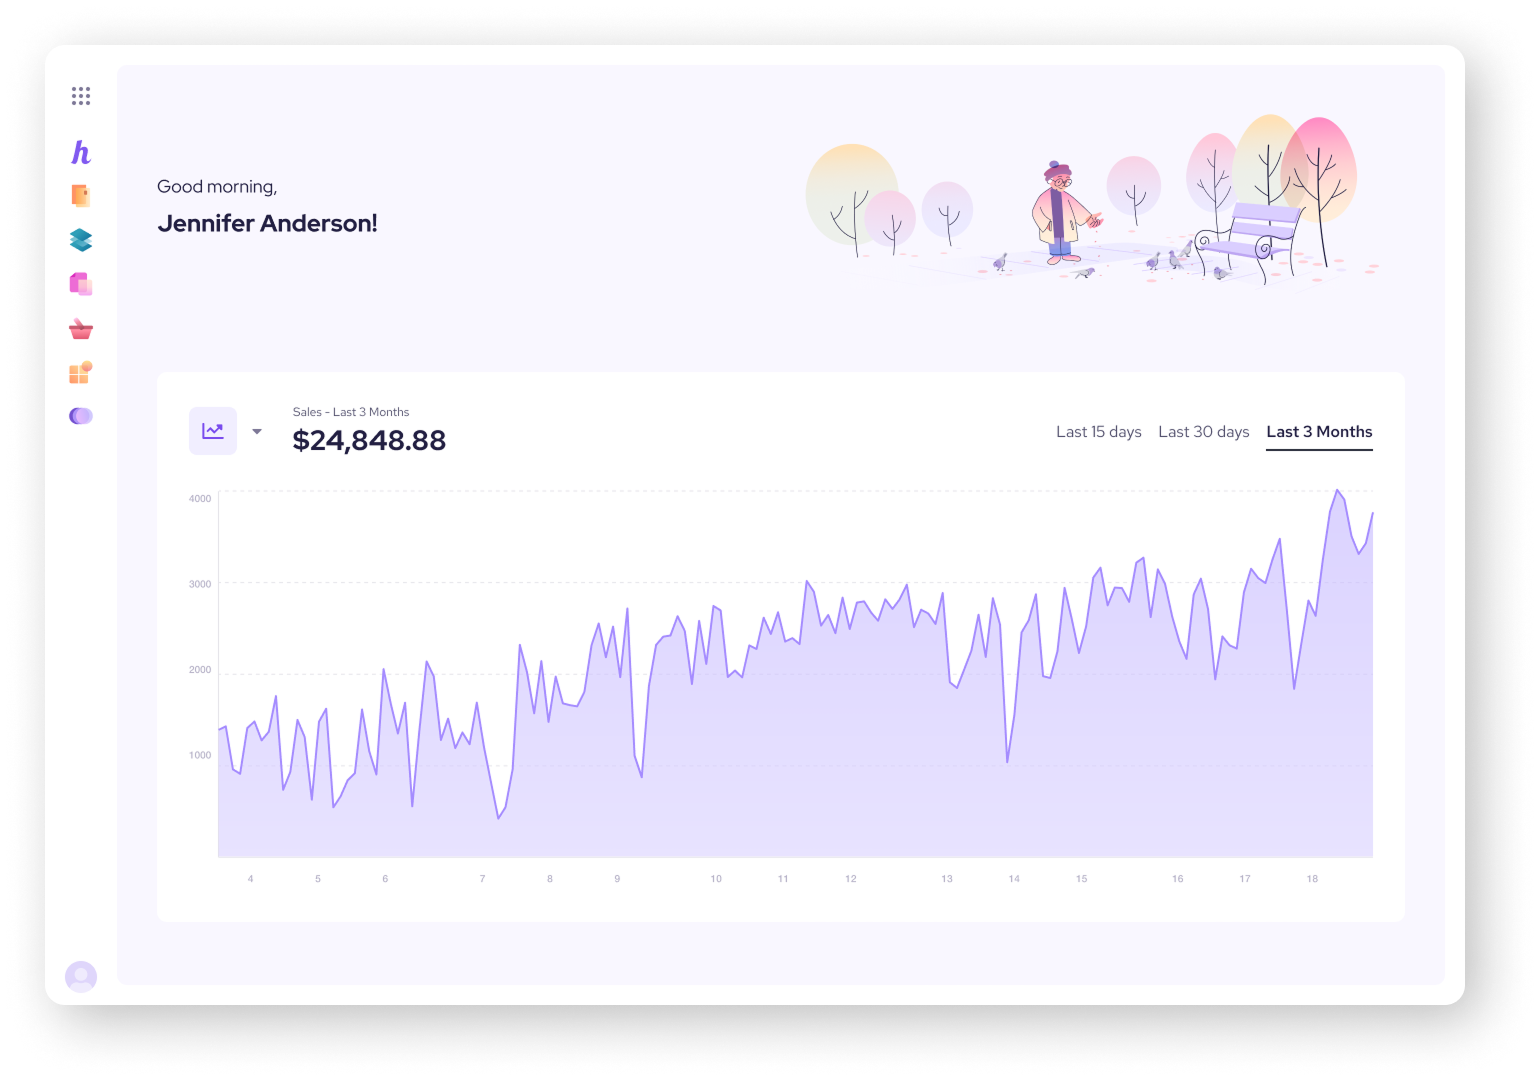Viewport: 1540px width, 1080px height.
Task: Open the apps launcher grid icon
Action: 80,96
